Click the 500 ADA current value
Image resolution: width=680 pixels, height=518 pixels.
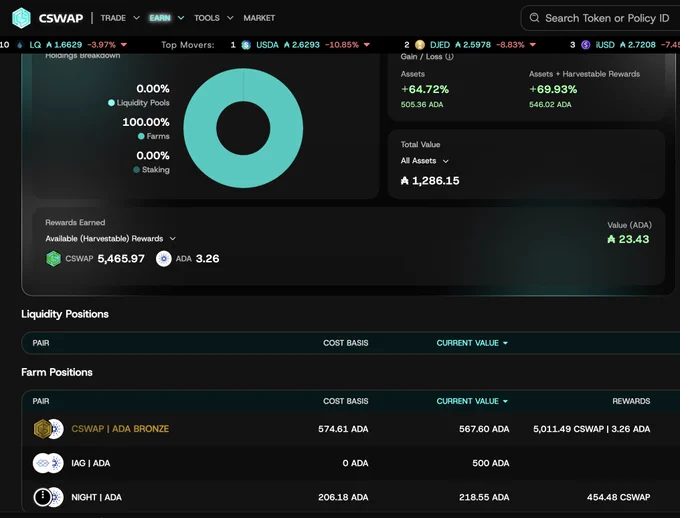(x=490, y=463)
